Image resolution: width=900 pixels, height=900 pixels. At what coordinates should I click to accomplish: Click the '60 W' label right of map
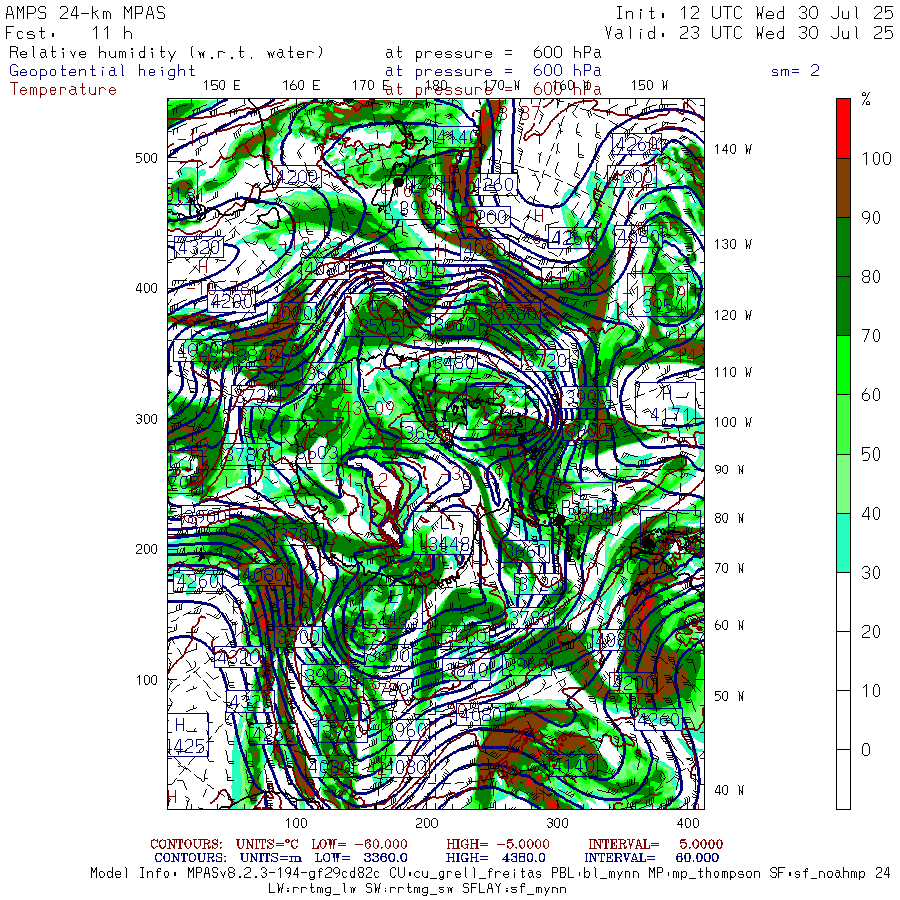(x=729, y=626)
